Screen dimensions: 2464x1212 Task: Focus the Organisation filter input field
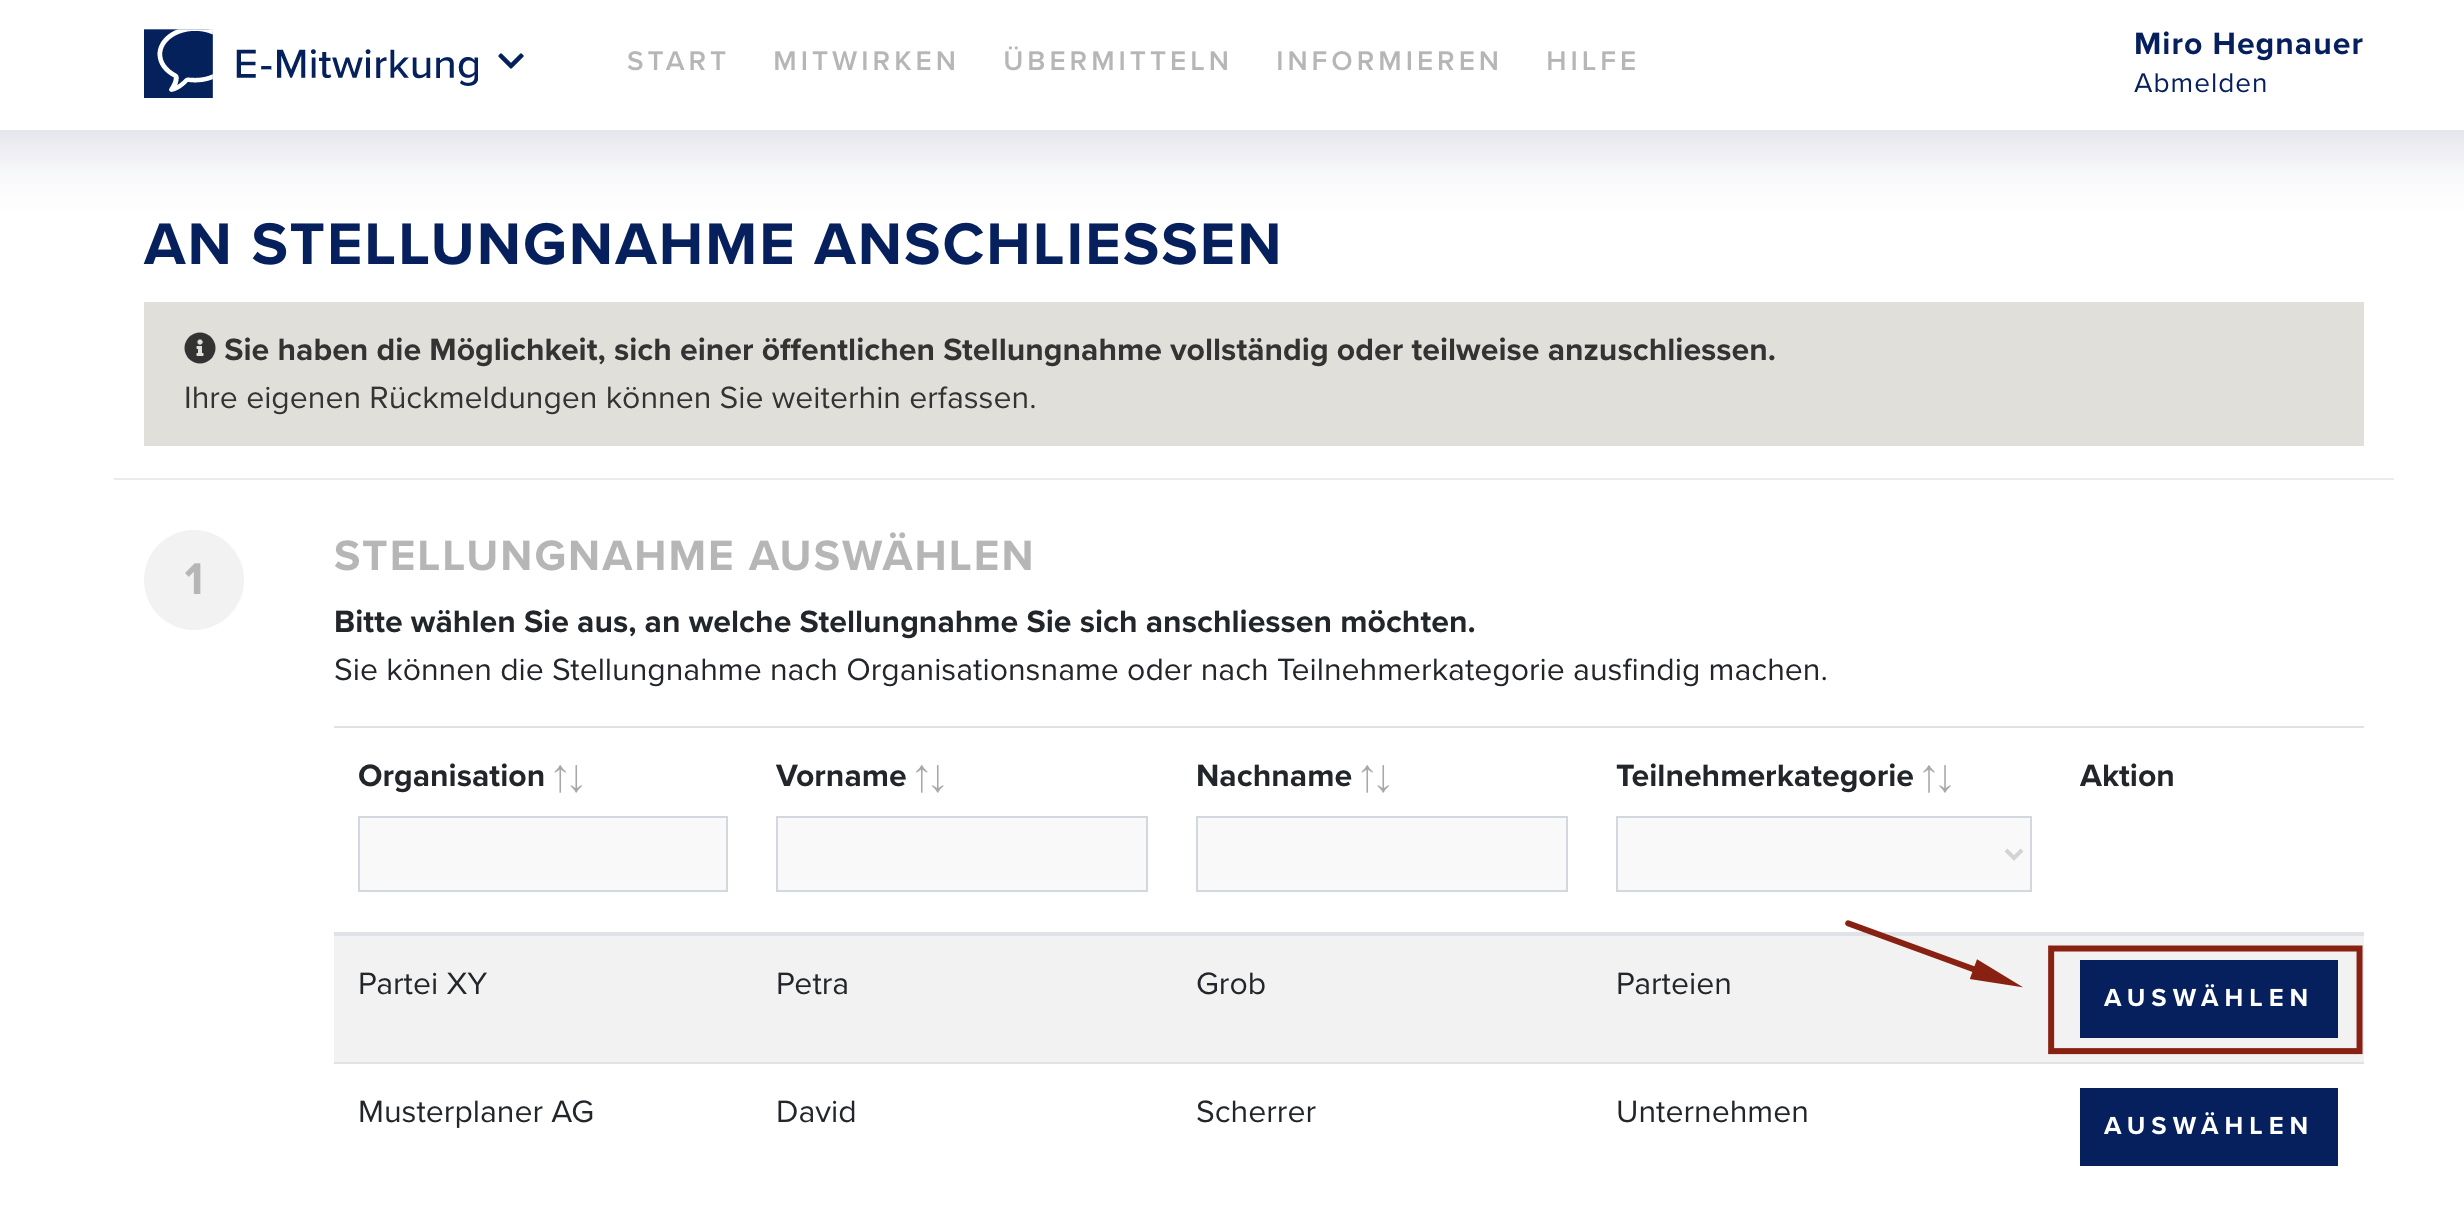[543, 854]
